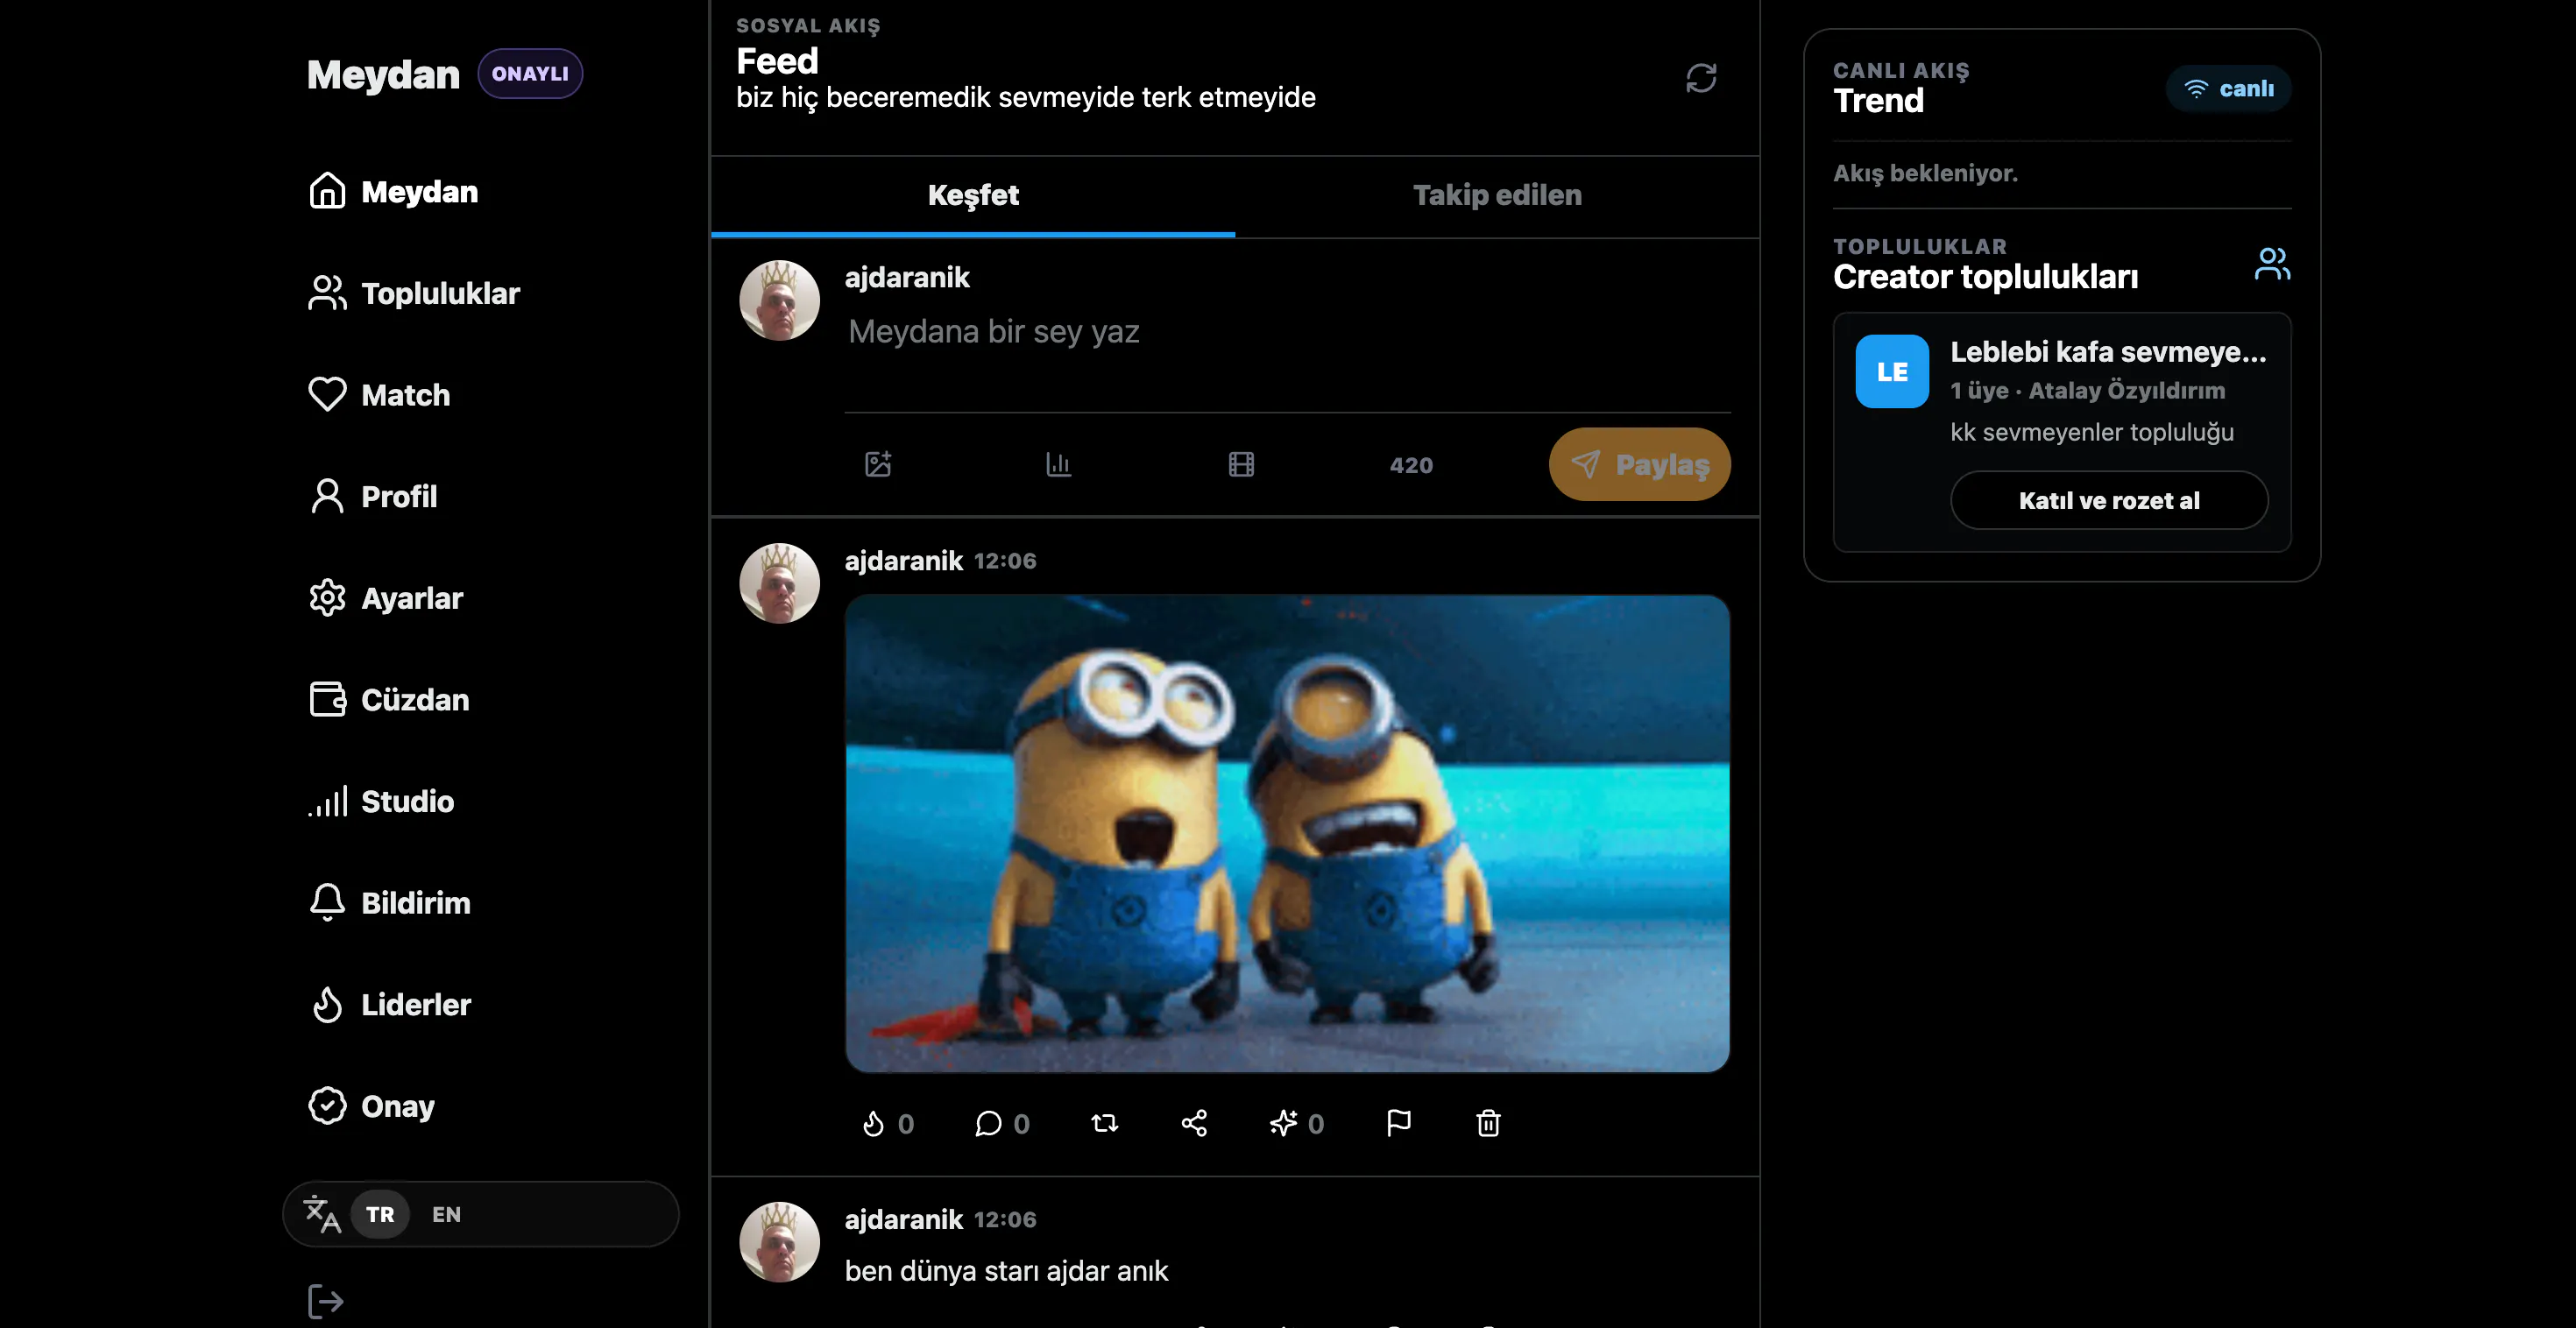2576x1328 pixels.
Task: Click the Creator toplulukları heading
Action: (1986, 277)
